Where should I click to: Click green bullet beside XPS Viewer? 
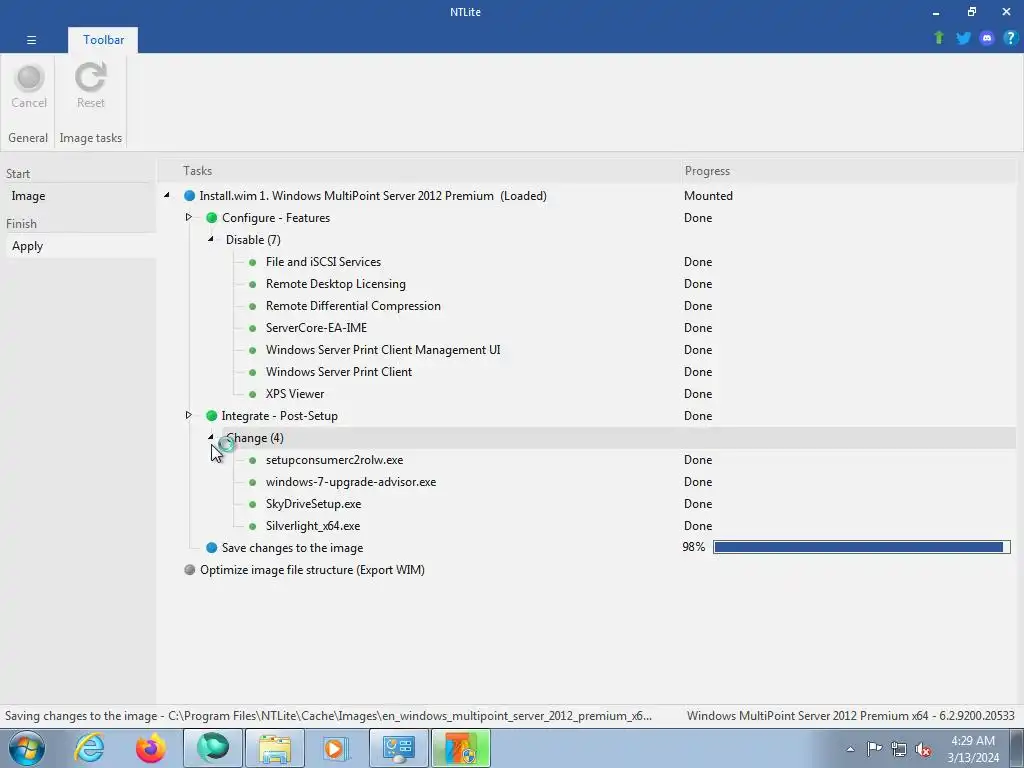pos(253,394)
